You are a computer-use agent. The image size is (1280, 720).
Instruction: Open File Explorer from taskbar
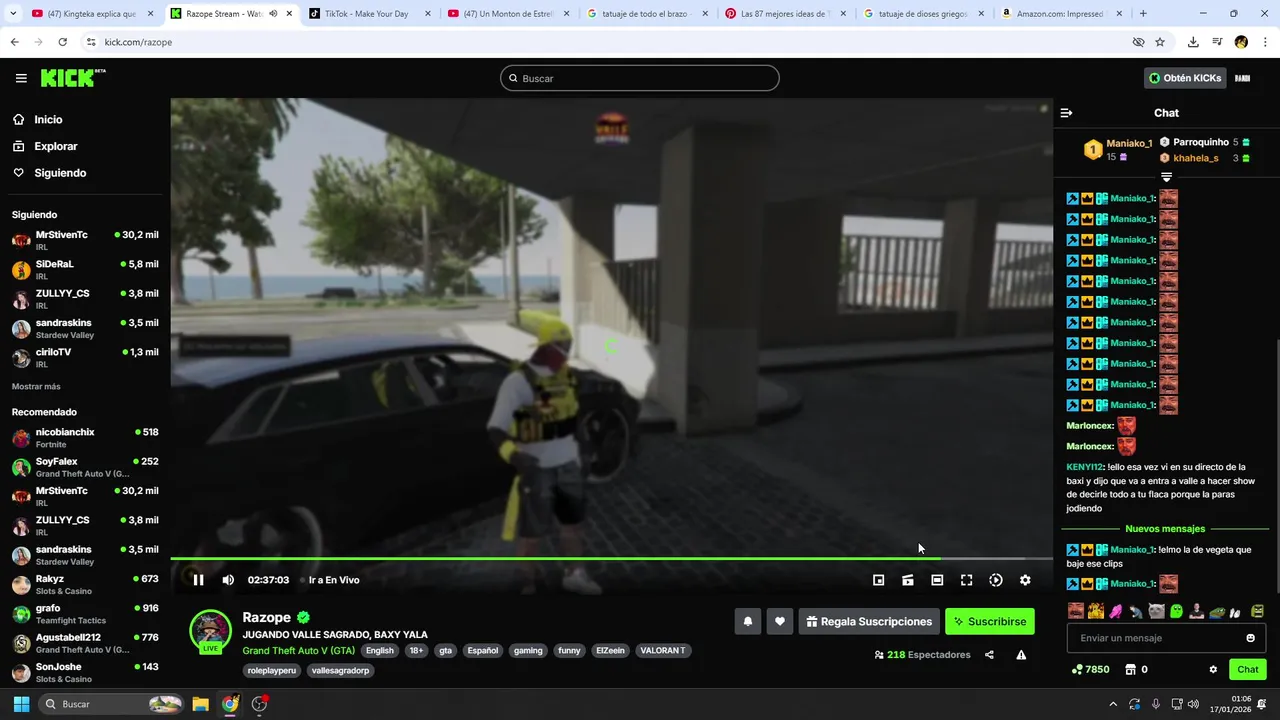tap(200, 704)
